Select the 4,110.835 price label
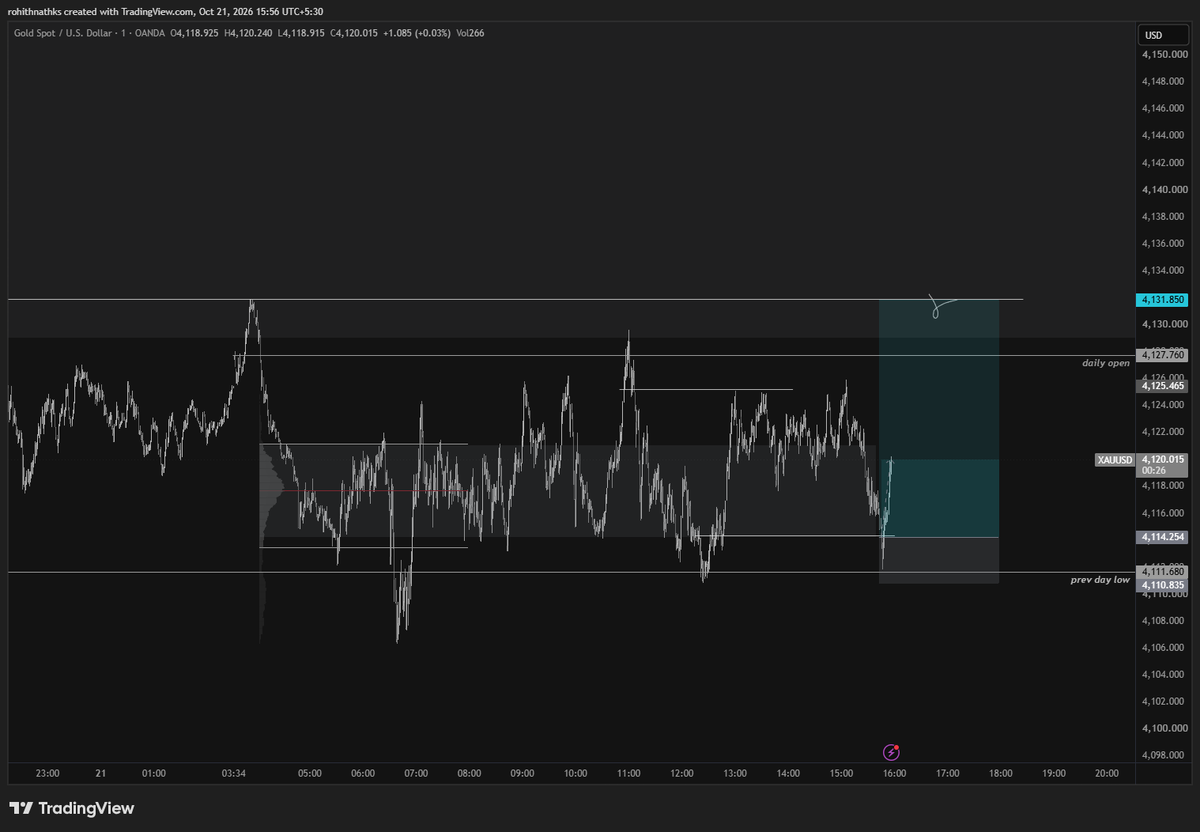Image resolution: width=1200 pixels, height=832 pixels. tap(1163, 584)
